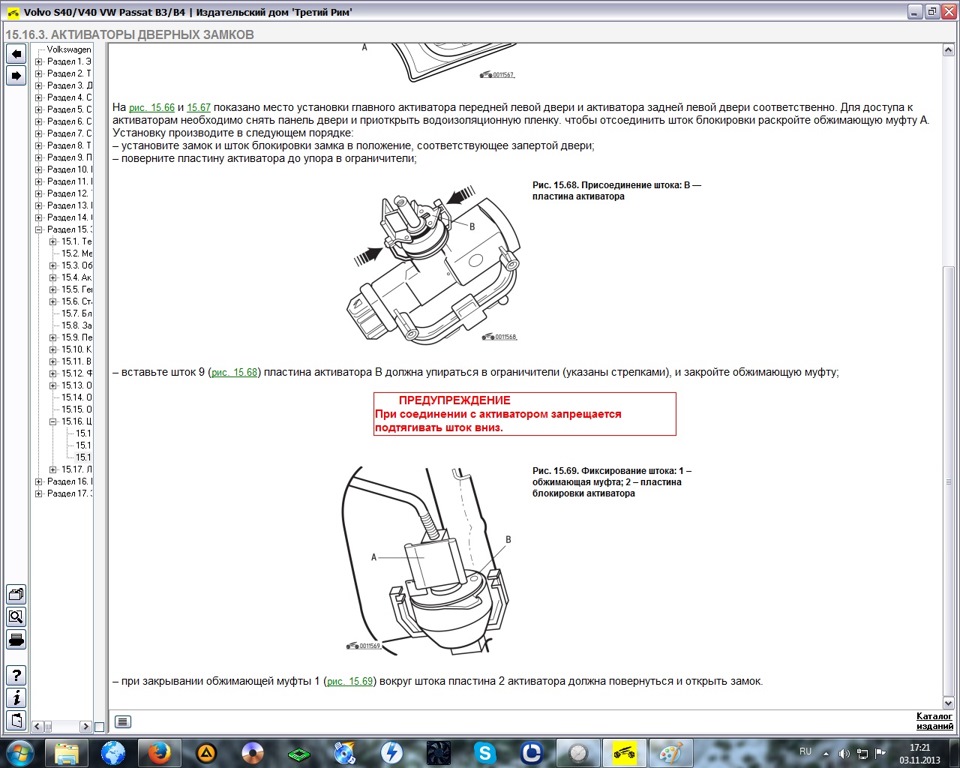Click the exit door icon in sidebar
Image resolution: width=960 pixels, height=768 pixels.
(17, 720)
